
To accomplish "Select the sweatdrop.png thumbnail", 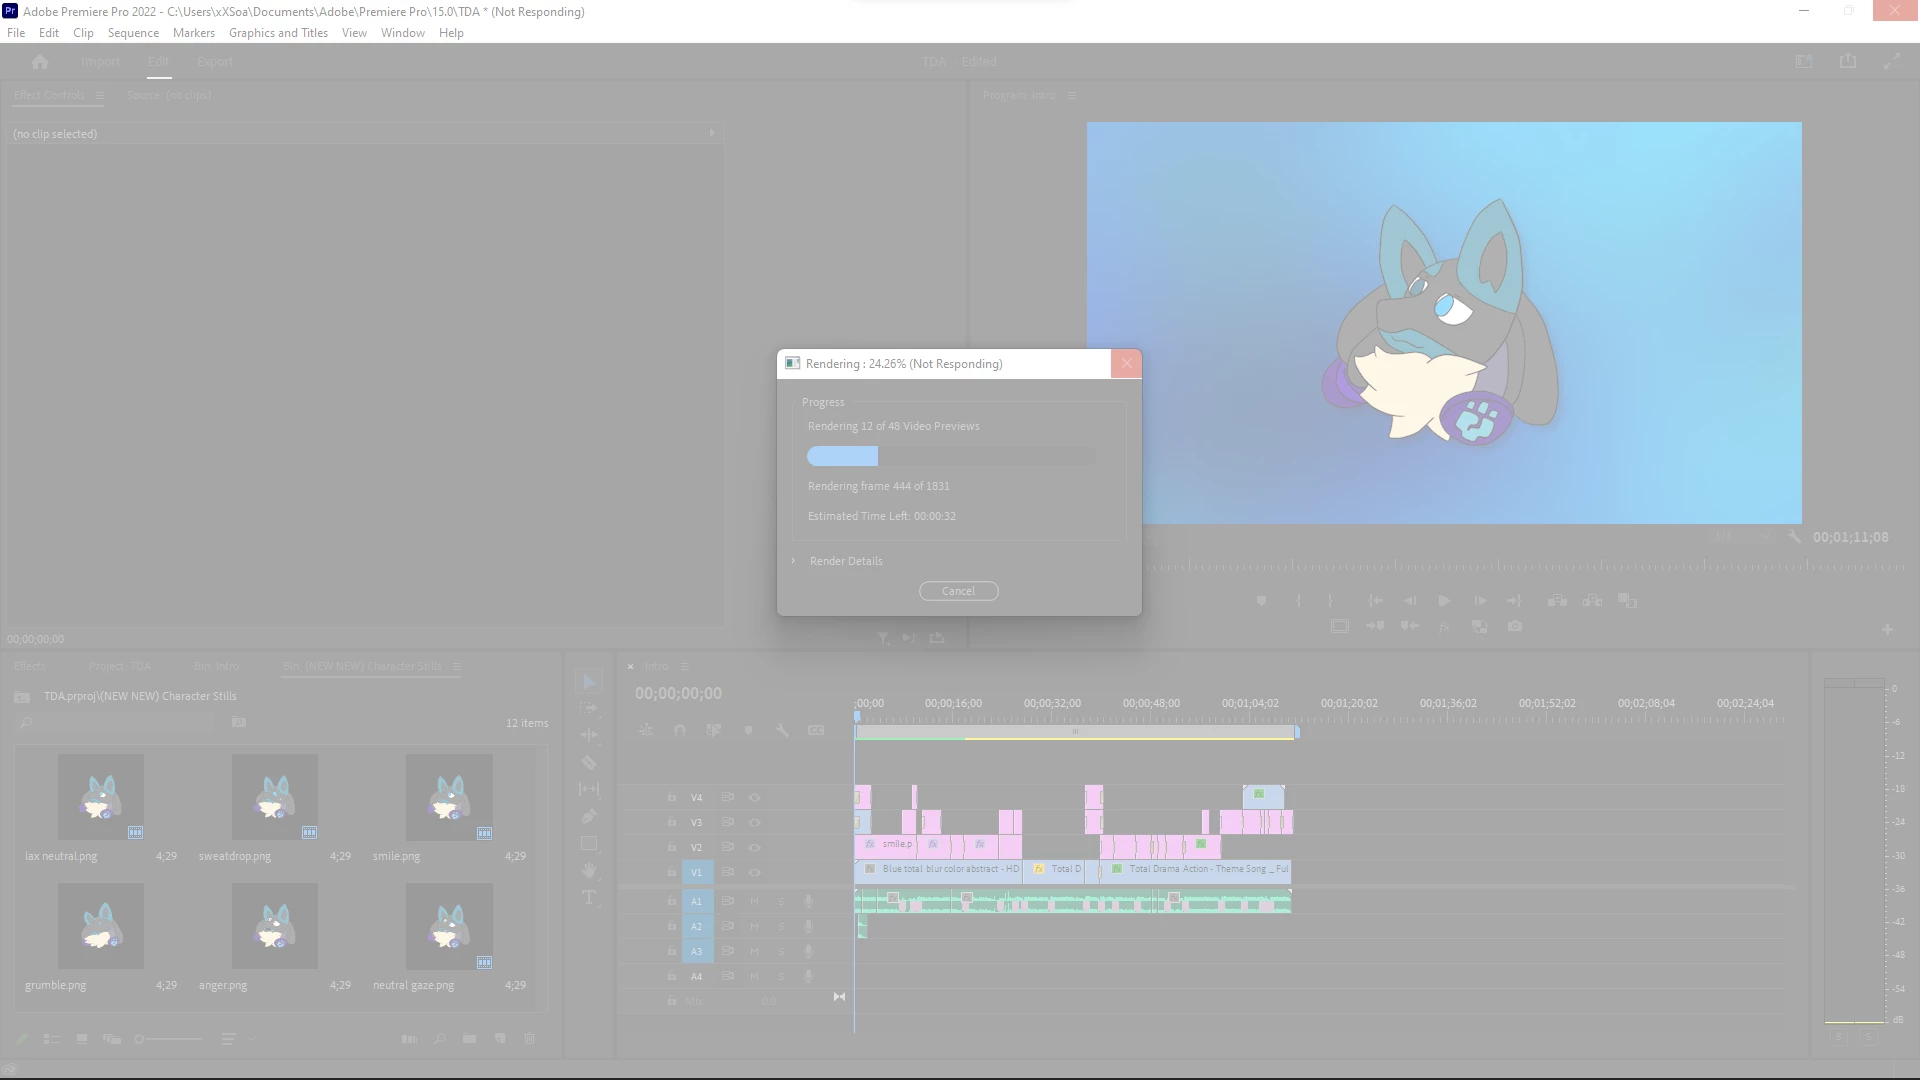I will [275, 797].
